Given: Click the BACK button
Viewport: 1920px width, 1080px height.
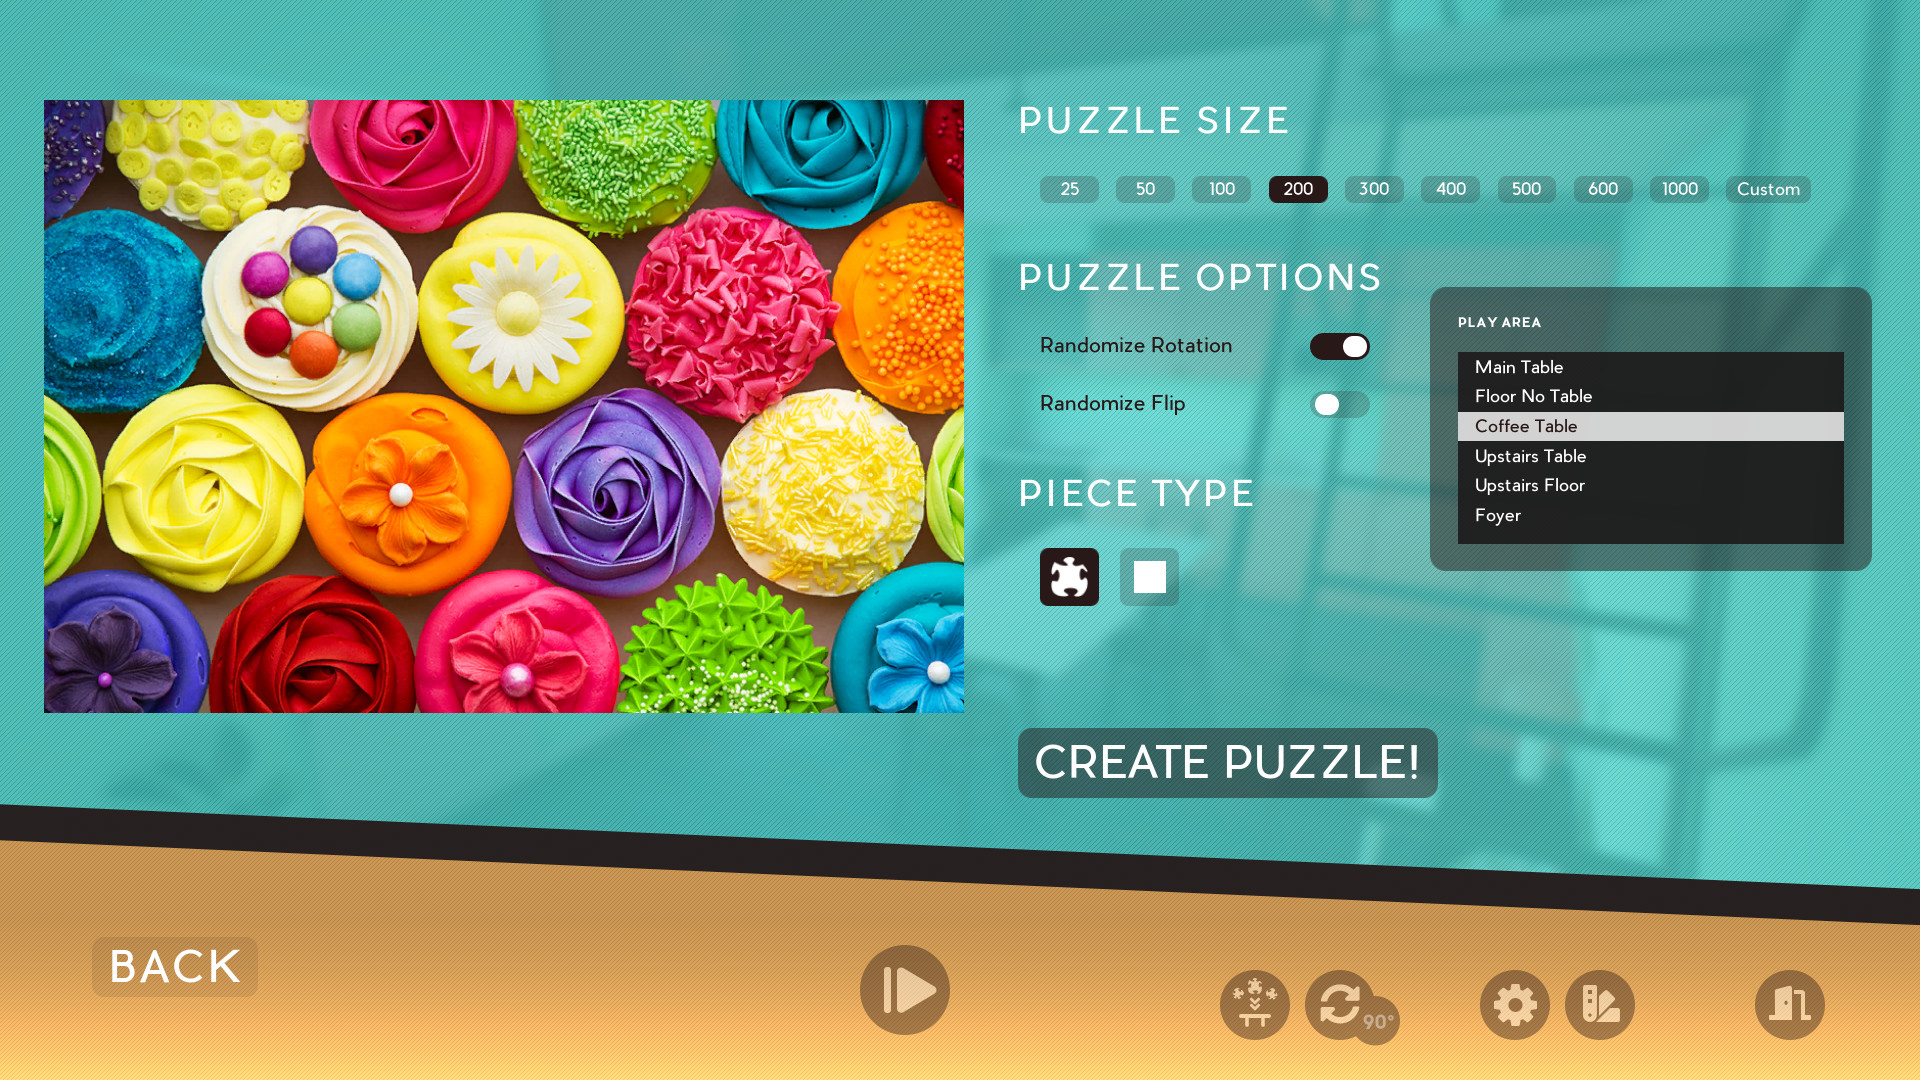Looking at the screenshot, I should pos(174,965).
